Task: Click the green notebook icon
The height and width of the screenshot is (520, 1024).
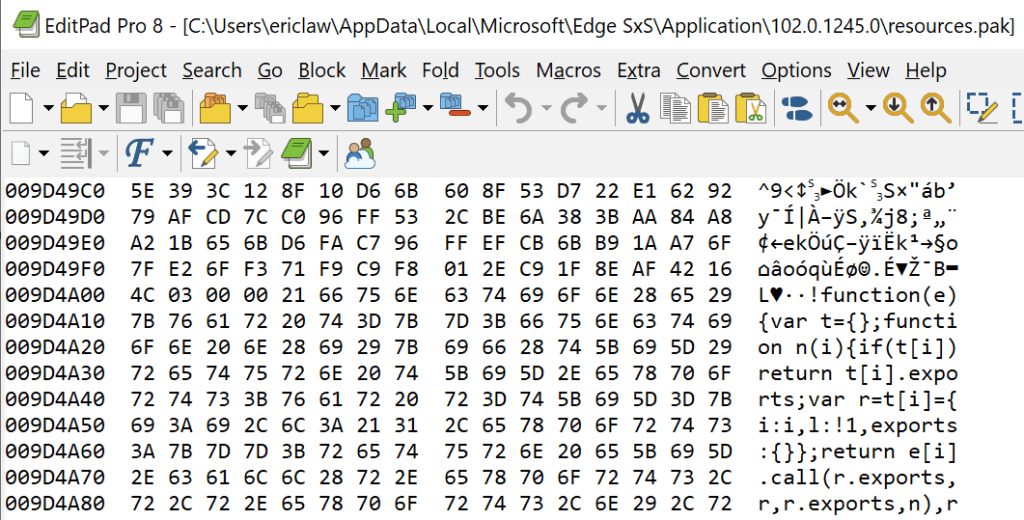Action: (297, 154)
